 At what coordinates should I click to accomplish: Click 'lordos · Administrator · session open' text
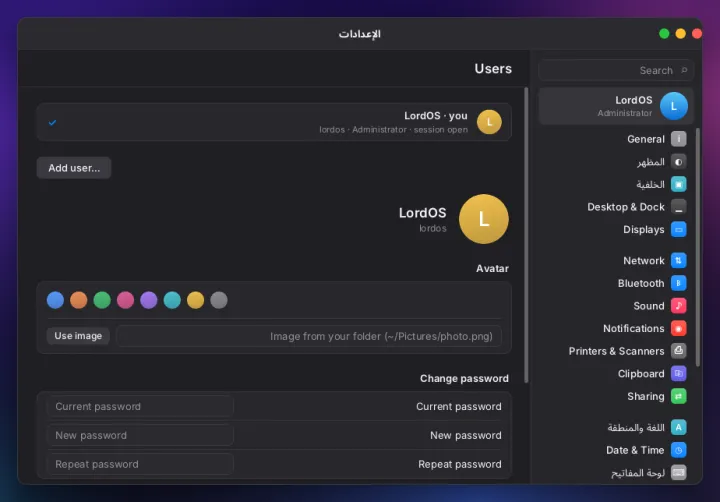click(394, 130)
